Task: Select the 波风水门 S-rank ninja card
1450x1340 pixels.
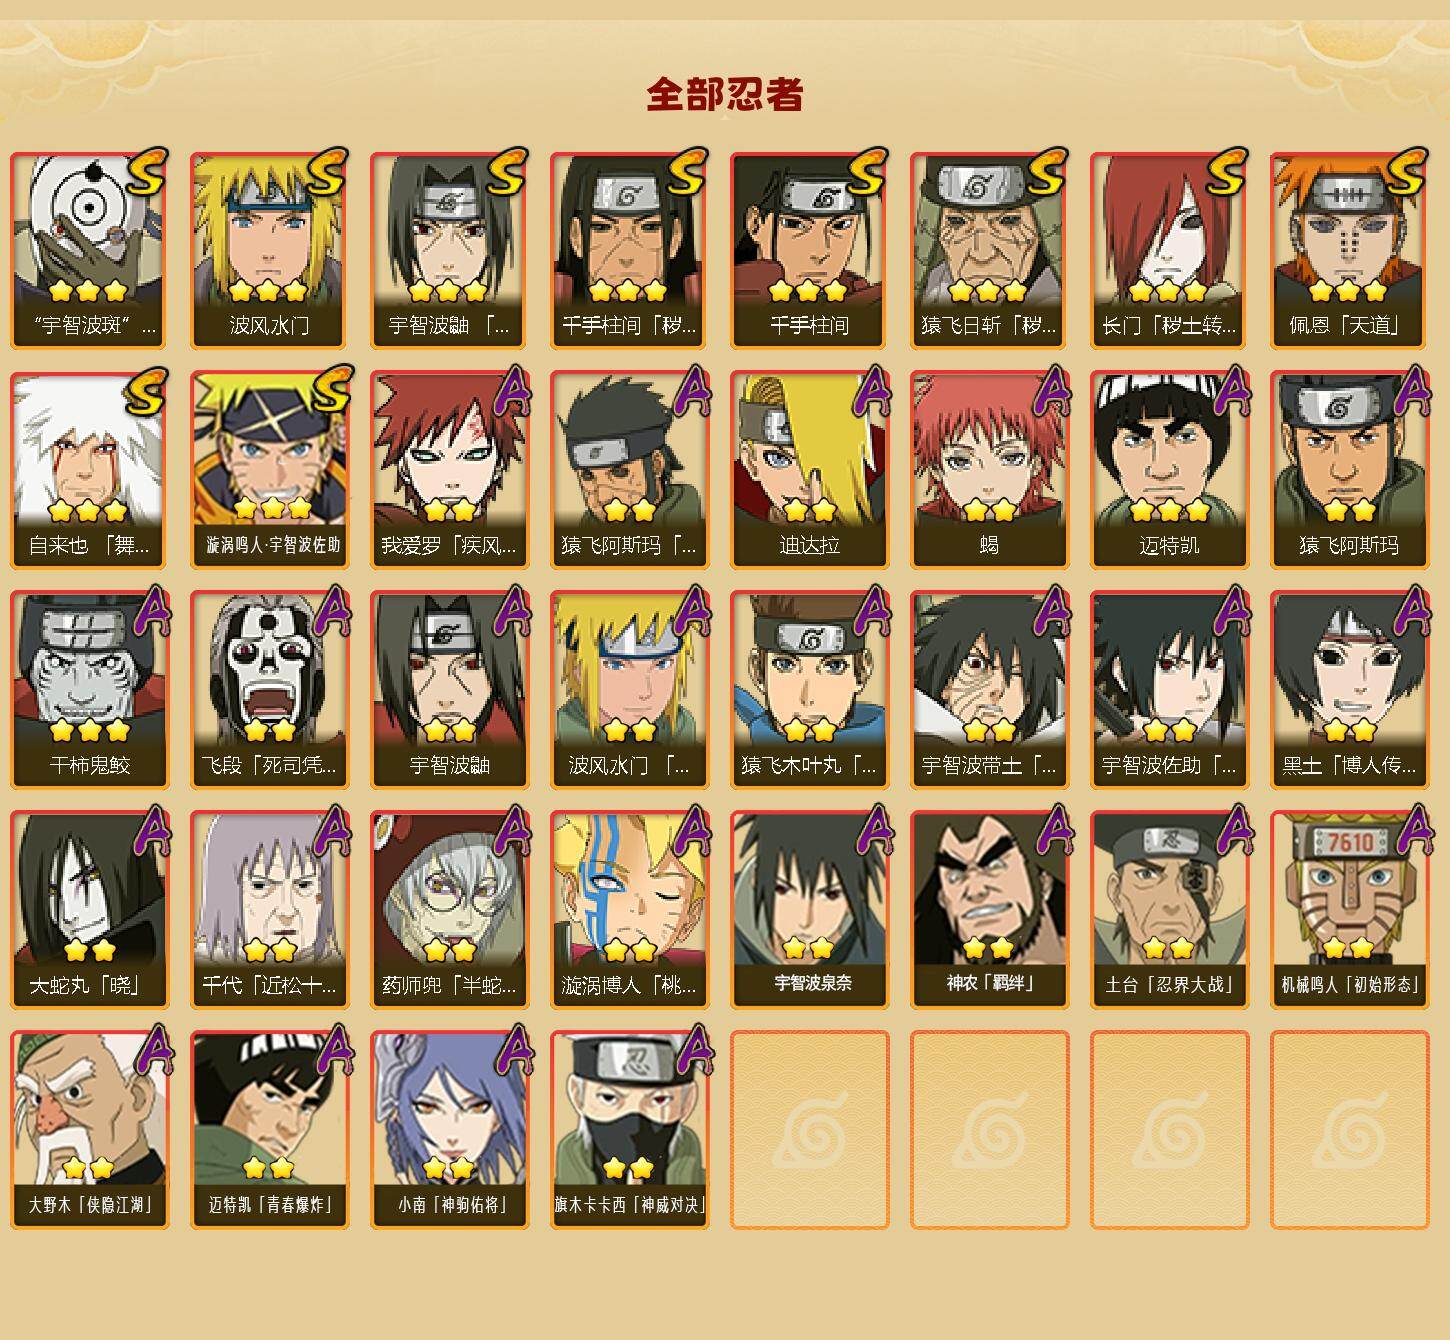Action: (269, 250)
